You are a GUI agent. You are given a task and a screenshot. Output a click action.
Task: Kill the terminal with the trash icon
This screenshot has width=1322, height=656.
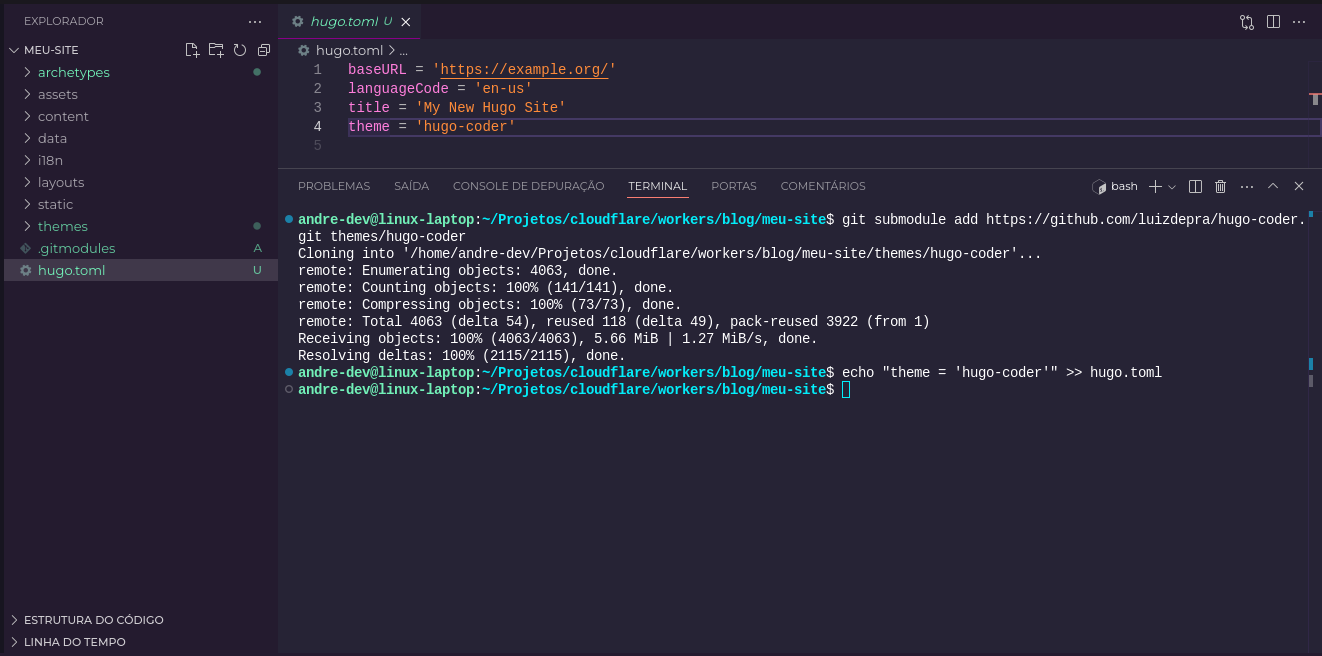click(1220, 186)
